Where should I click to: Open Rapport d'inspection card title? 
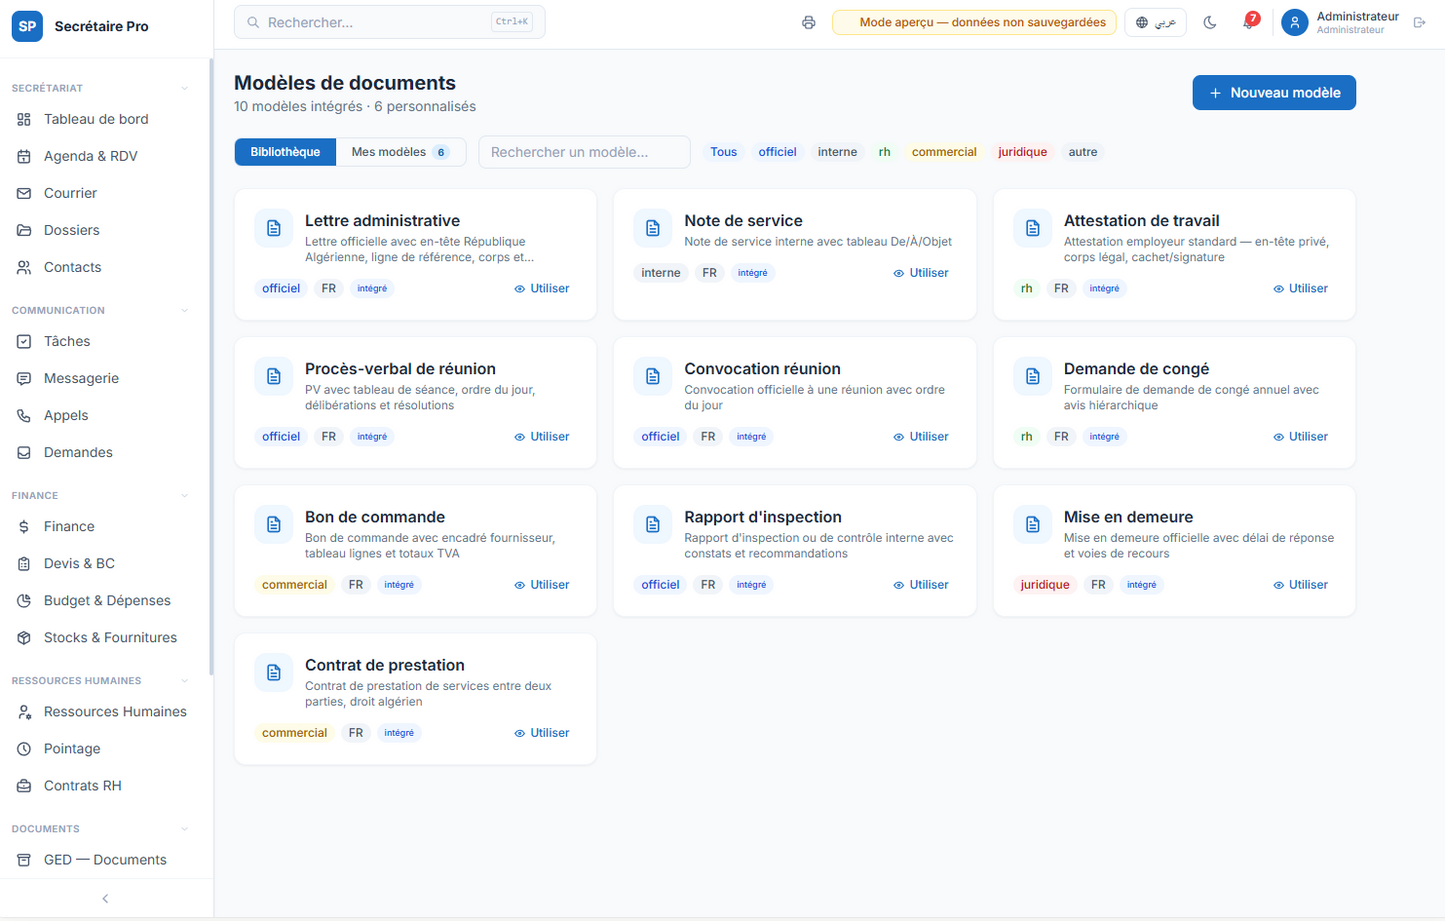(763, 517)
